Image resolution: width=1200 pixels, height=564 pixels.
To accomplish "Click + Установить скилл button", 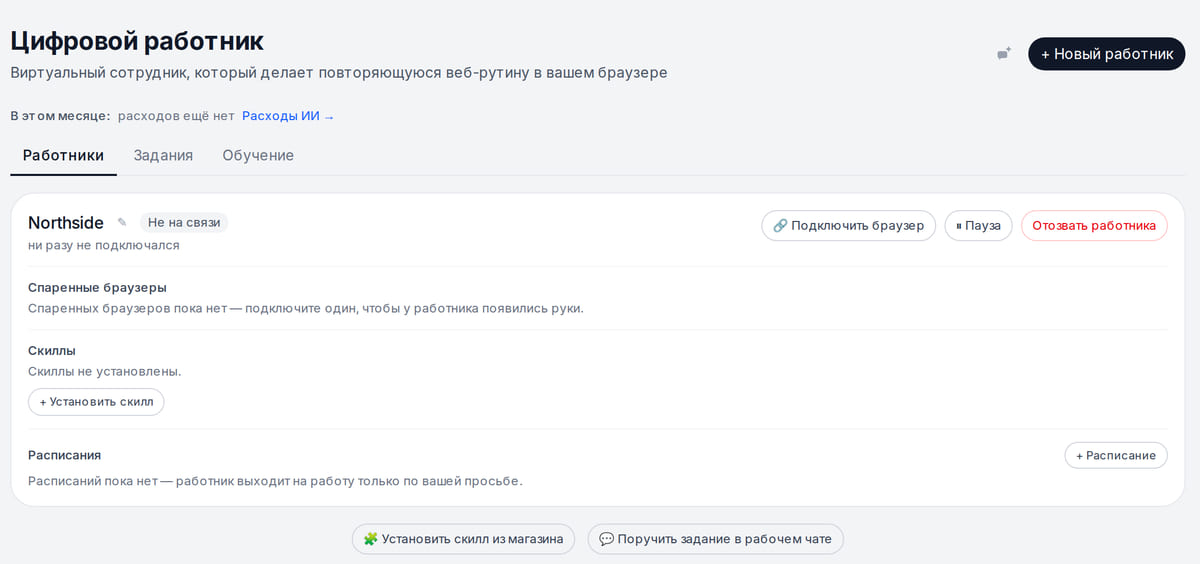I will pos(96,402).
